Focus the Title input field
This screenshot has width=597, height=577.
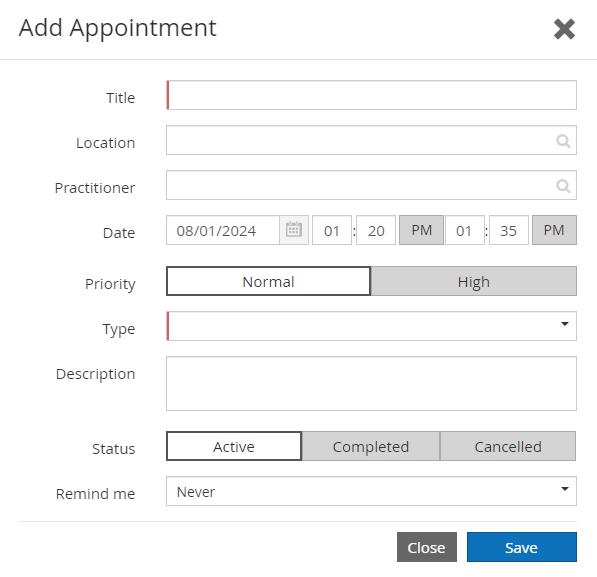tap(371, 95)
